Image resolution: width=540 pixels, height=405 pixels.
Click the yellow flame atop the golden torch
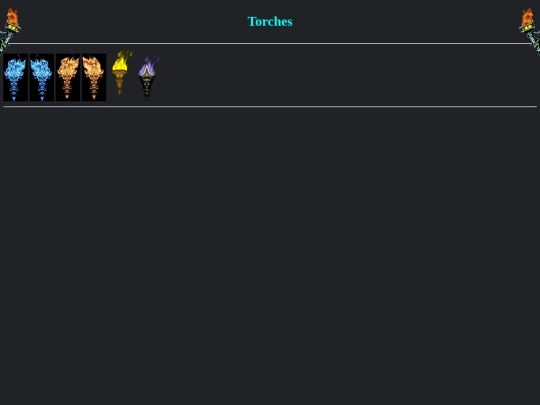(x=121, y=61)
